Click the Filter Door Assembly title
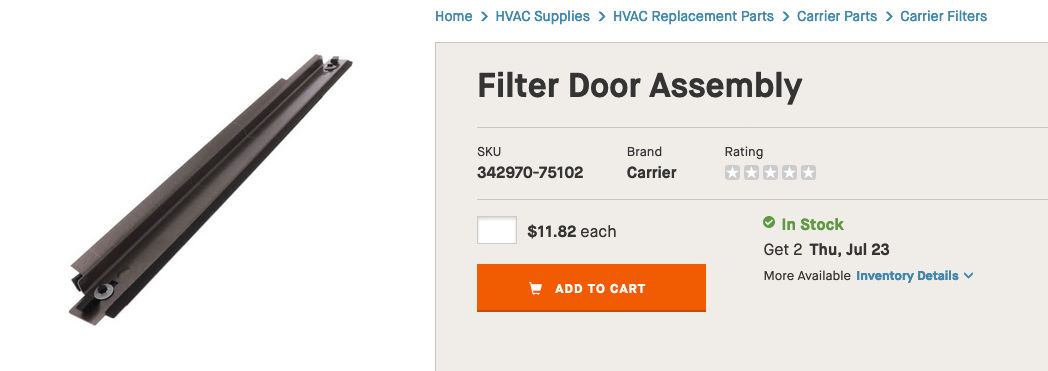The image size is (1048, 371). pyautogui.click(x=639, y=86)
